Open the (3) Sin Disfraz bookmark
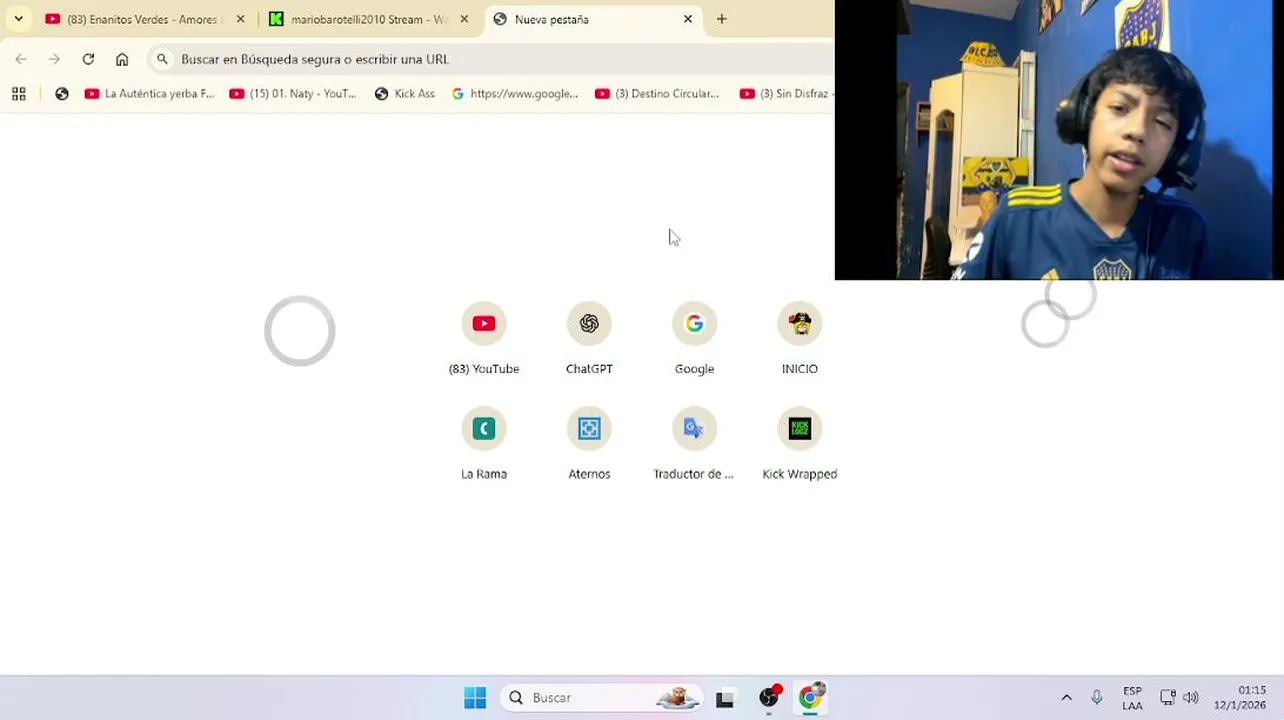Viewport: 1284px width, 720px height. pyautogui.click(x=785, y=93)
